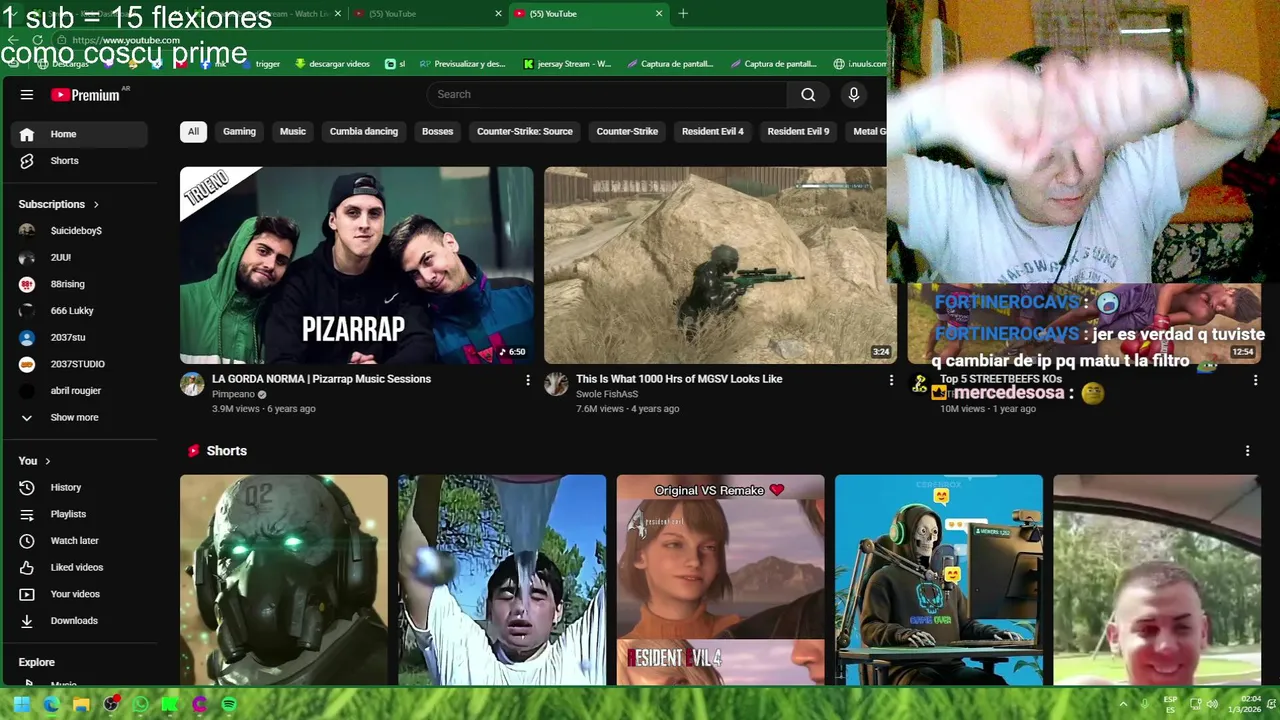This screenshot has height=720, width=1280.
Task: Open more options for the MGSV video
Action: 891,380
